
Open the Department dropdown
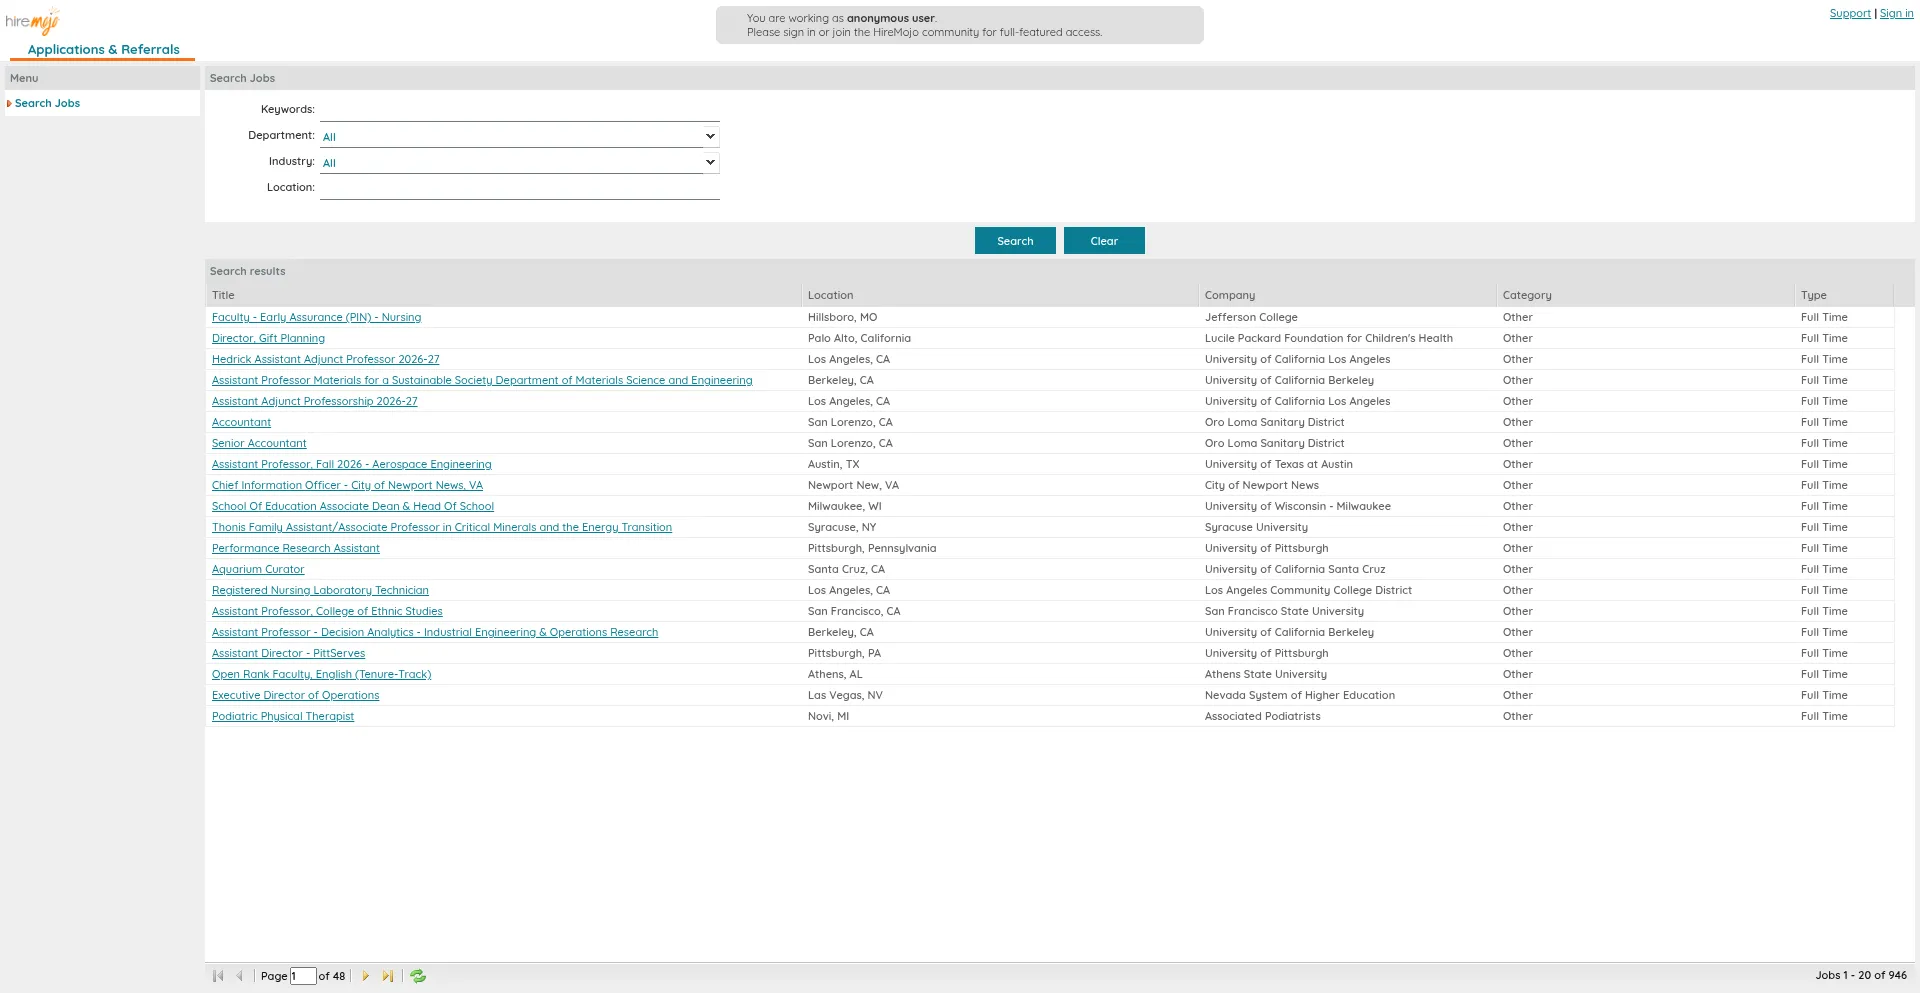(519, 136)
